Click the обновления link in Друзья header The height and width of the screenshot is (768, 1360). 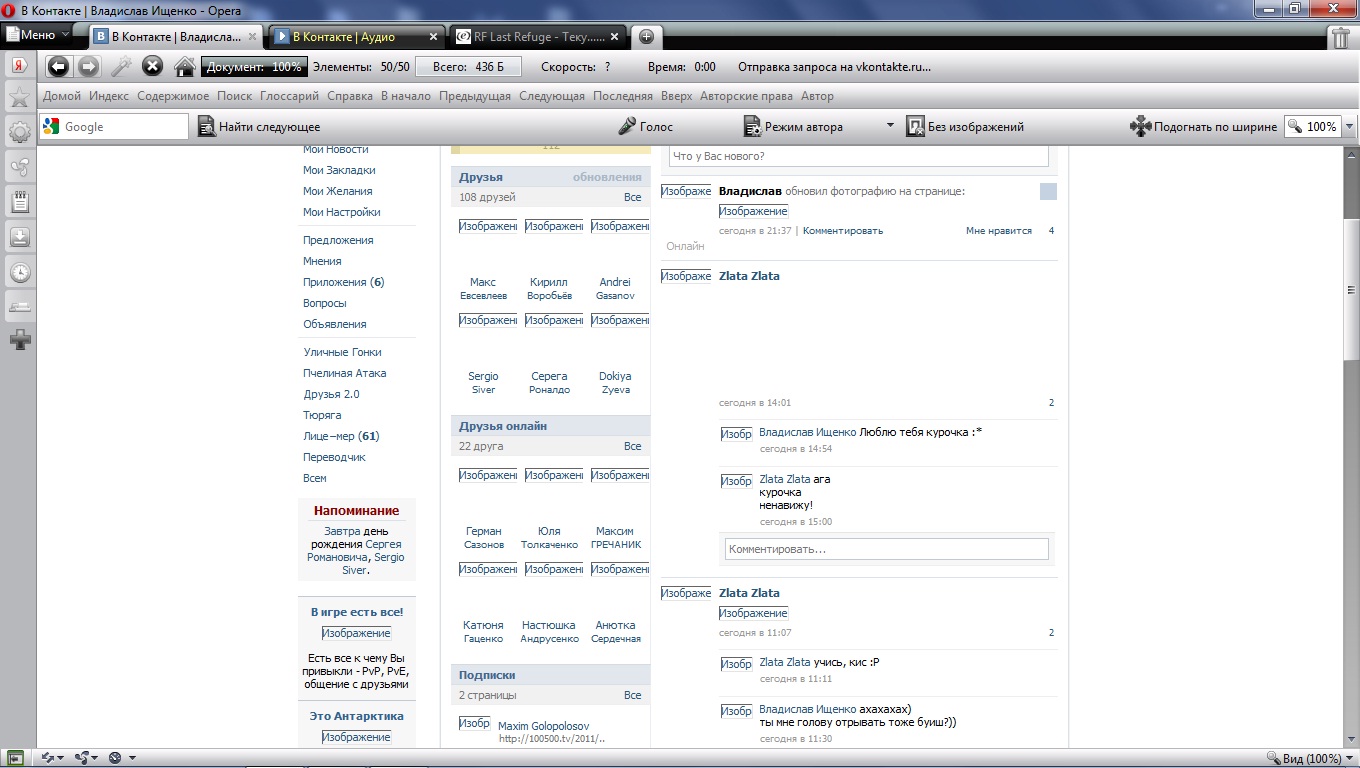click(607, 177)
